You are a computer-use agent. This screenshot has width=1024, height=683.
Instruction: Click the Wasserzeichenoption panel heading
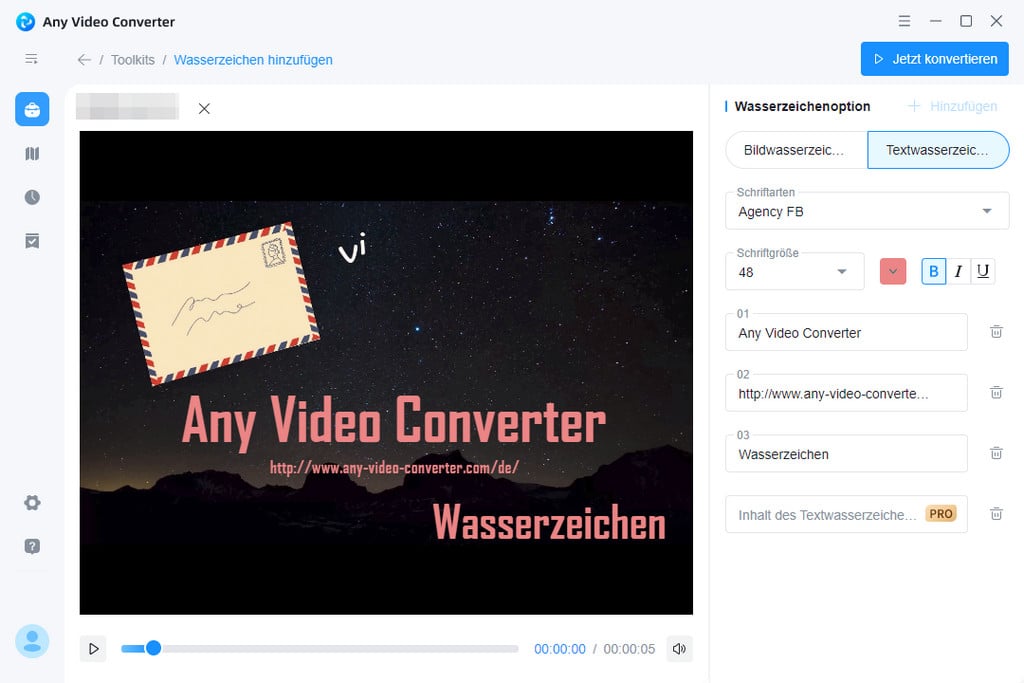pyautogui.click(x=802, y=106)
